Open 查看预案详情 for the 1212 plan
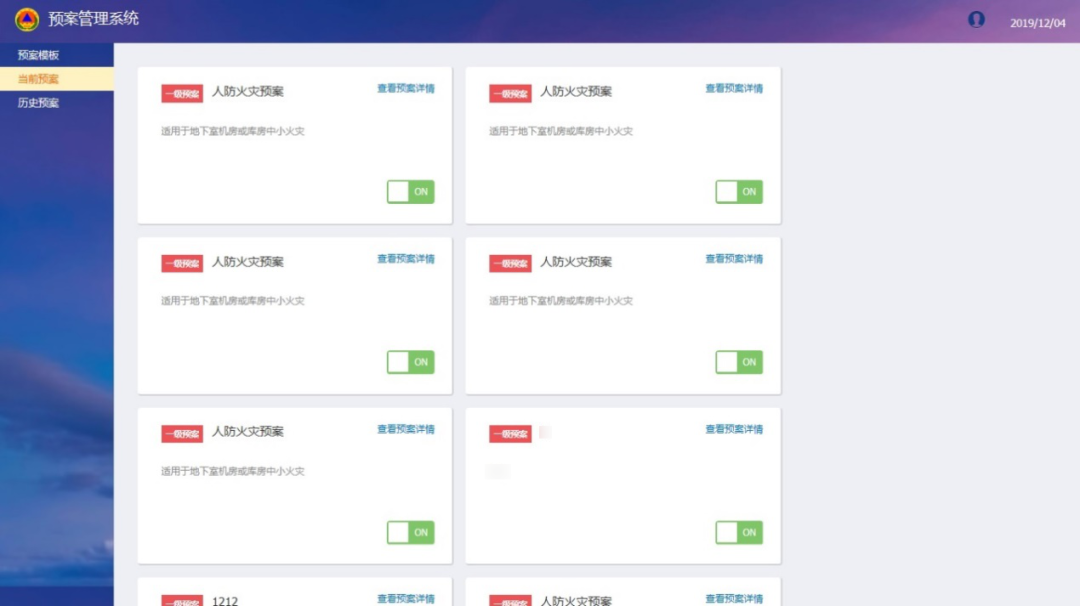The width and height of the screenshot is (1080, 606). (x=405, y=599)
